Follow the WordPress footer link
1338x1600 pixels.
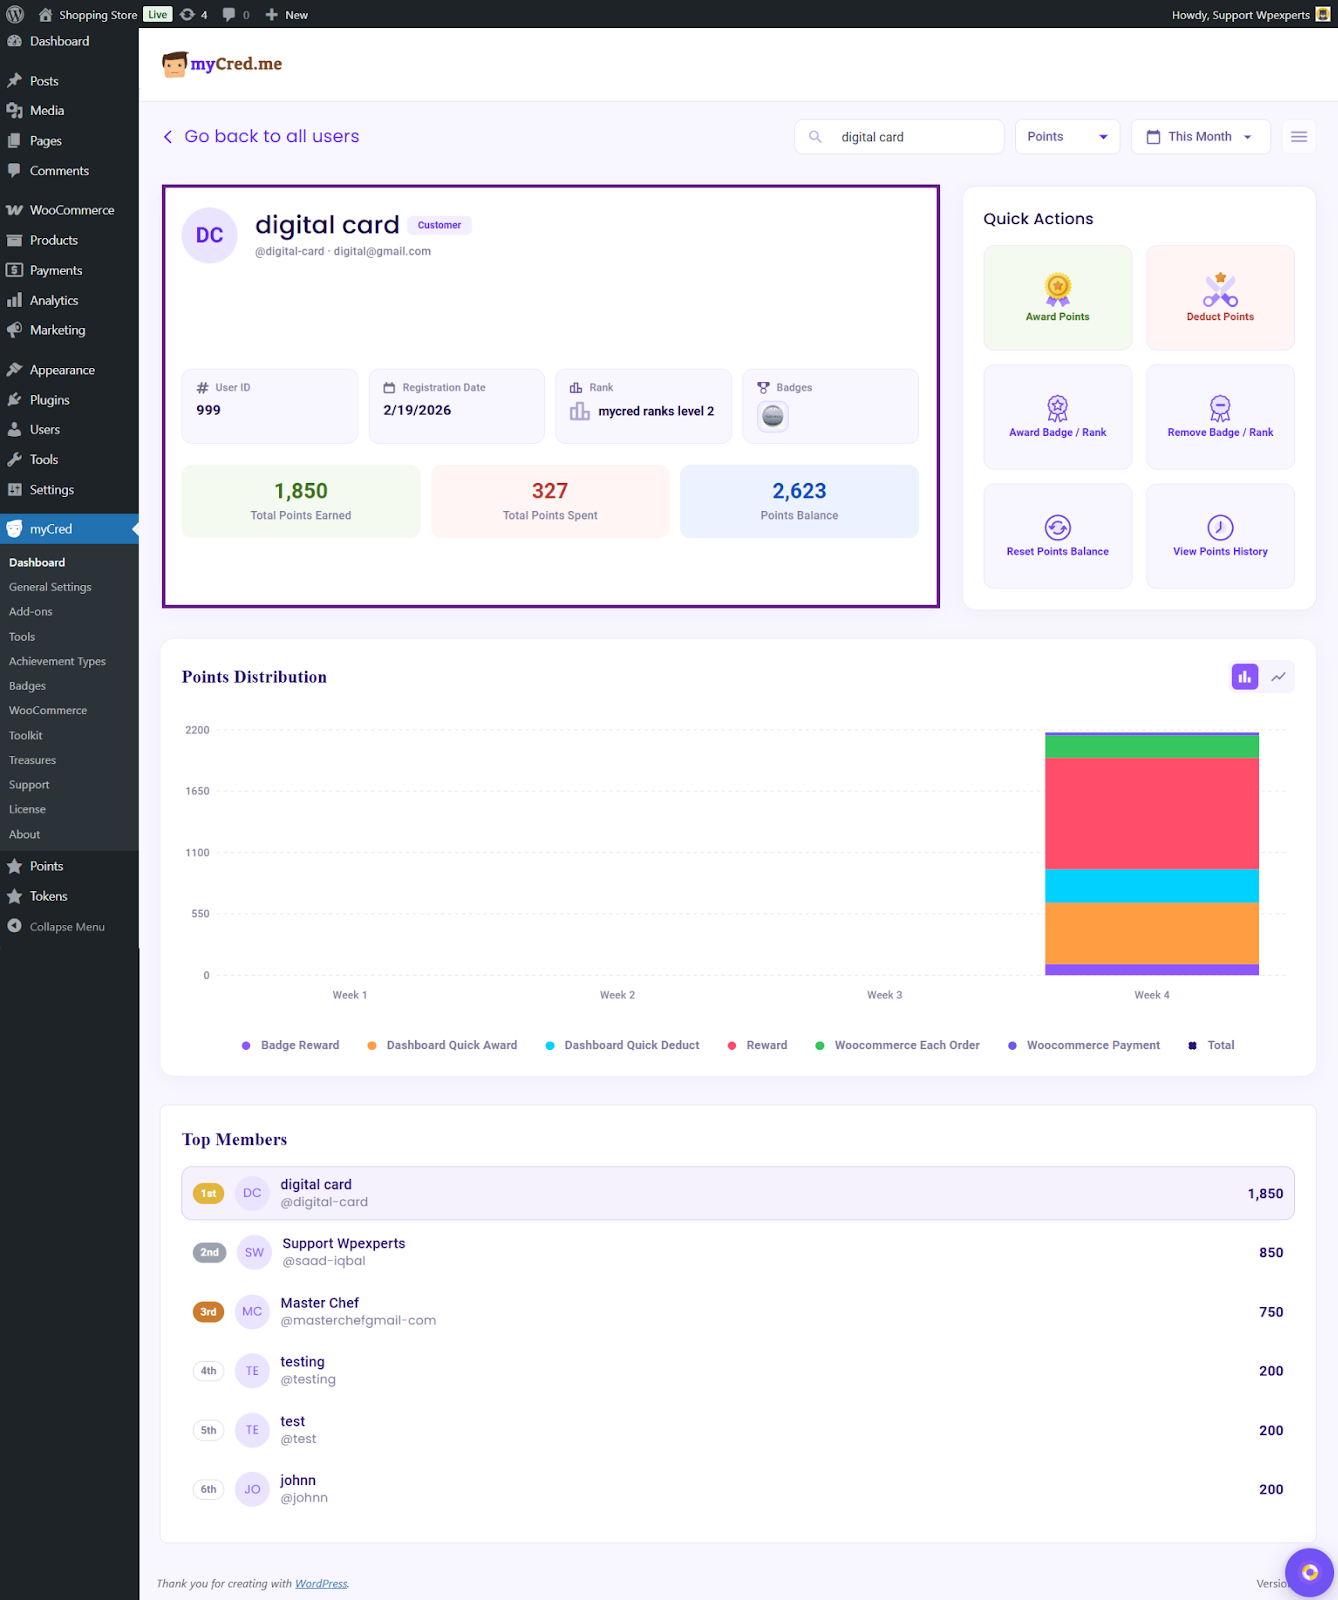[x=321, y=1583]
